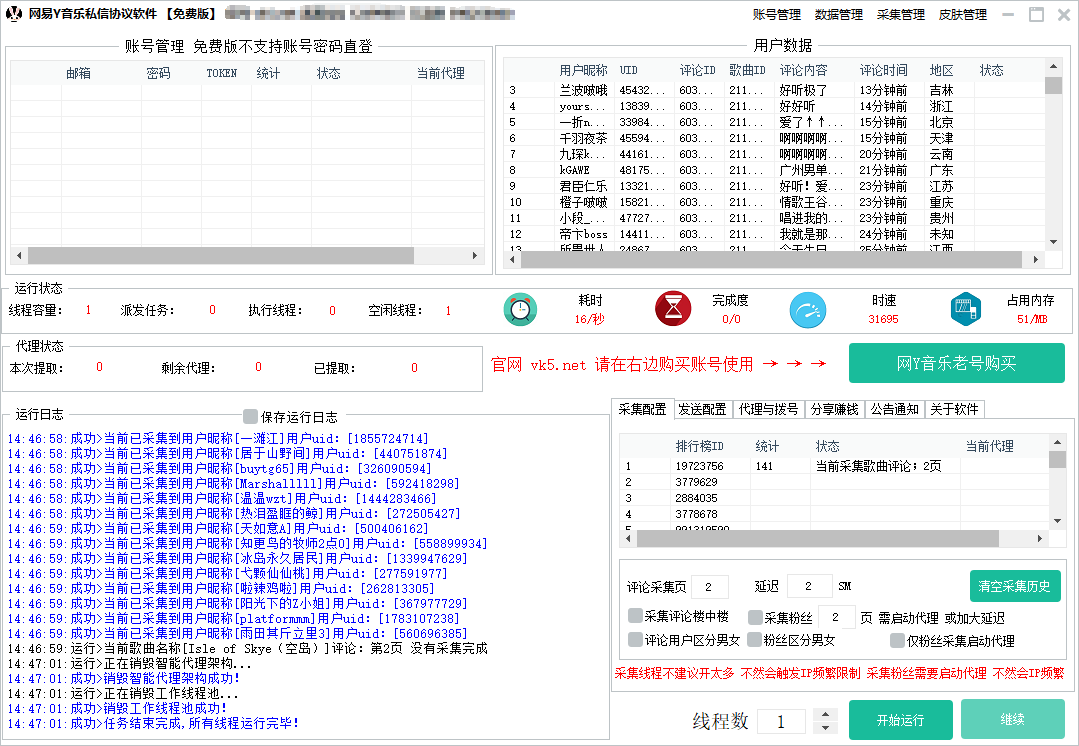Click the 清空采集历史 button
Screen dimensions: 1079x746
click(x=1015, y=586)
